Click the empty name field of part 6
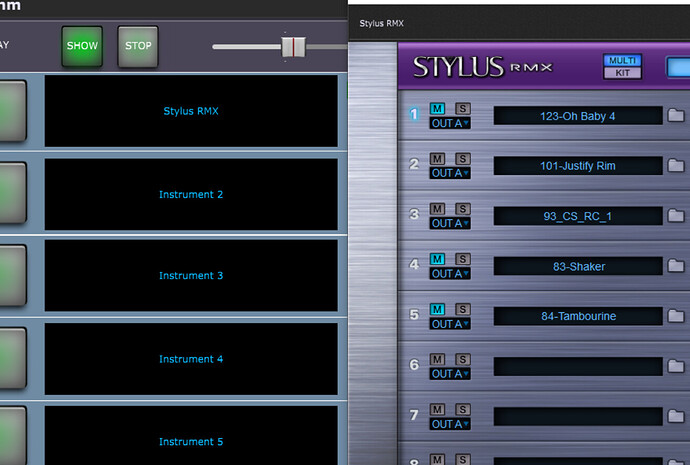690x465 pixels. point(578,366)
